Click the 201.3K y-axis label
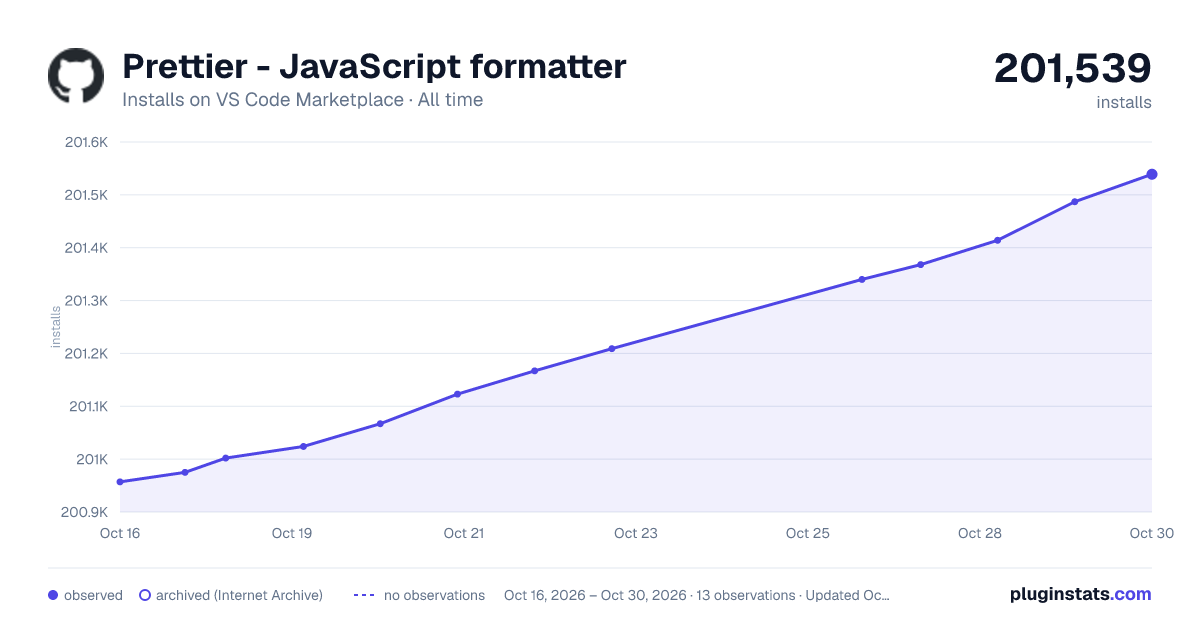The image size is (1200, 630). [x=86, y=301]
